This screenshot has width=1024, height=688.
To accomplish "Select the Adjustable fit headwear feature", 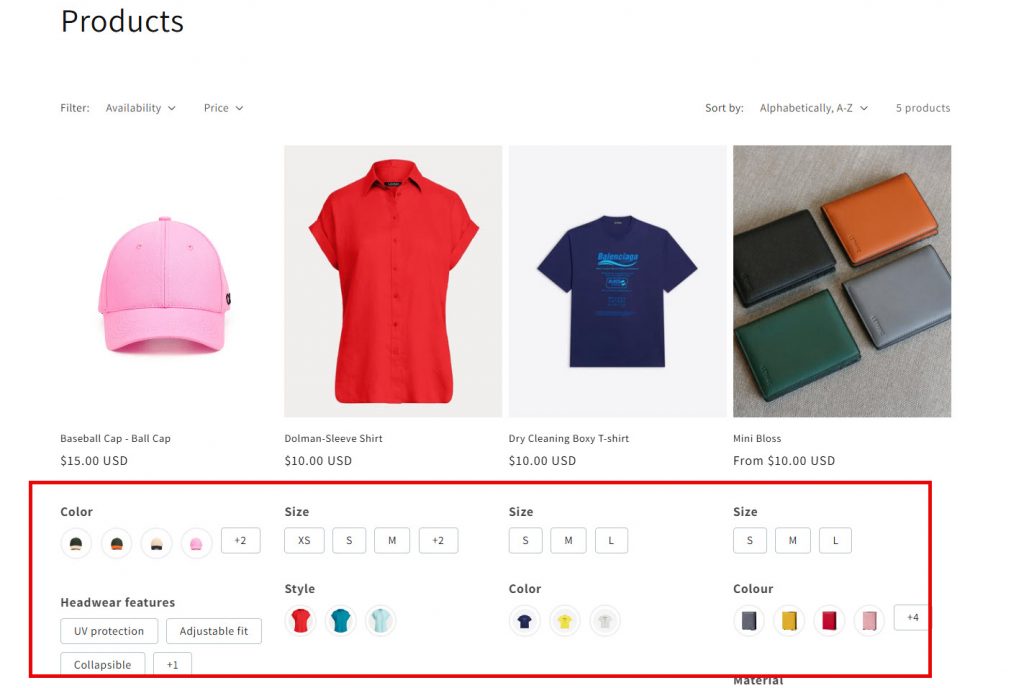I will click(x=214, y=631).
